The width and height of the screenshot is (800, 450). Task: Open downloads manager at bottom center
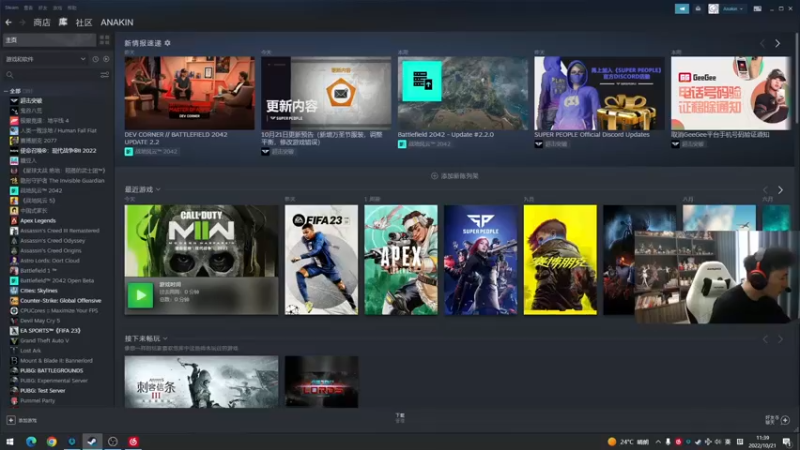coord(400,418)
